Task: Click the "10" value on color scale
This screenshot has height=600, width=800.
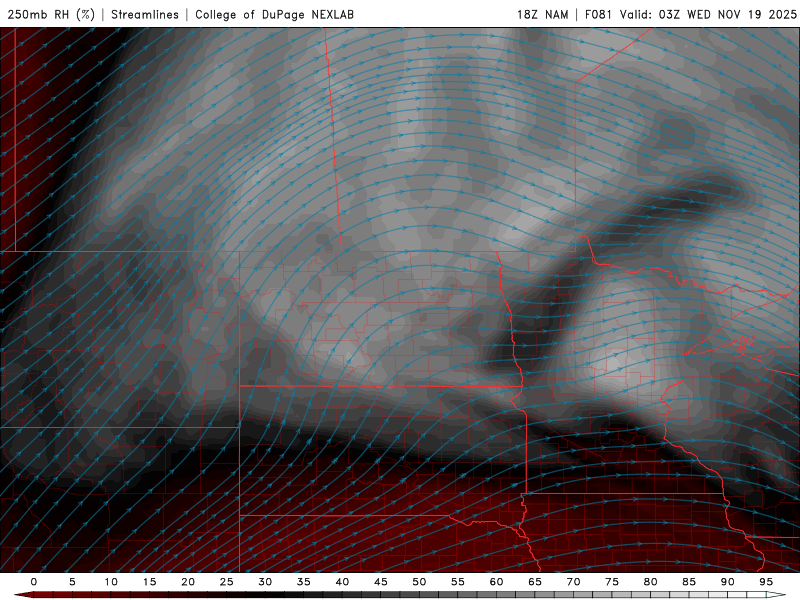Action: (x=111, y=582)
